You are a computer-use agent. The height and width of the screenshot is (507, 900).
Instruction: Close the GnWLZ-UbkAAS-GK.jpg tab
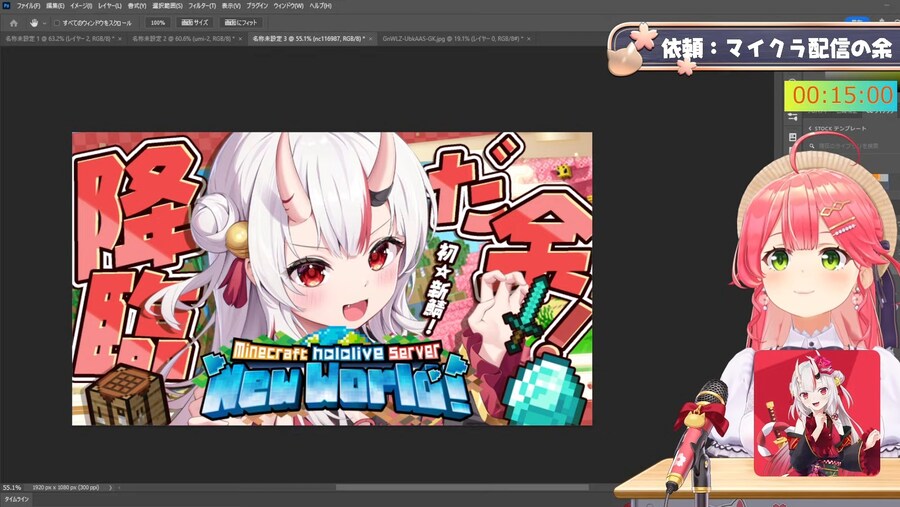(x=529, y=39)
